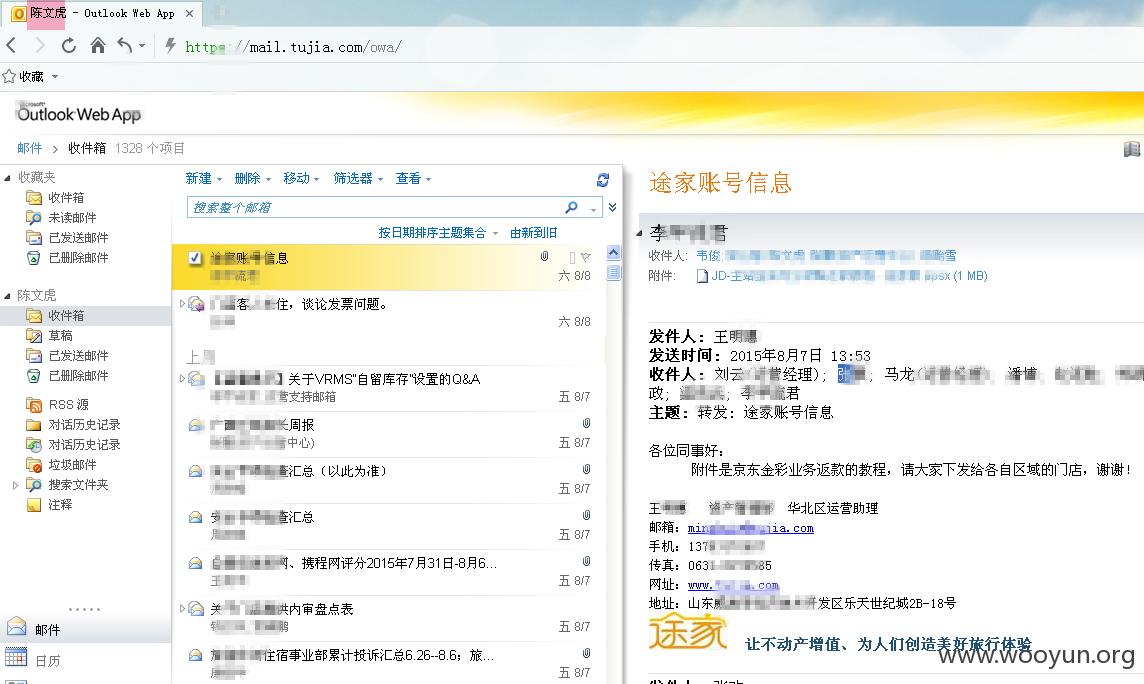Viewport: 1144px width, 684px height.
Task: Go back with the browser back arrow
Action: (x=12, y=46)
